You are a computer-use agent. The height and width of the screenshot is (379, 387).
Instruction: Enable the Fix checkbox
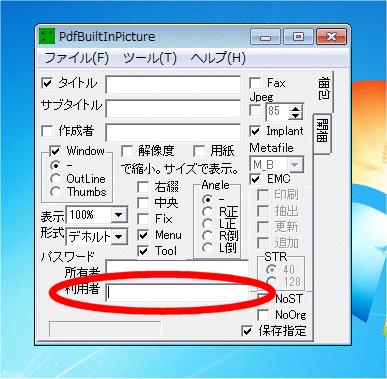pos(143,219)
